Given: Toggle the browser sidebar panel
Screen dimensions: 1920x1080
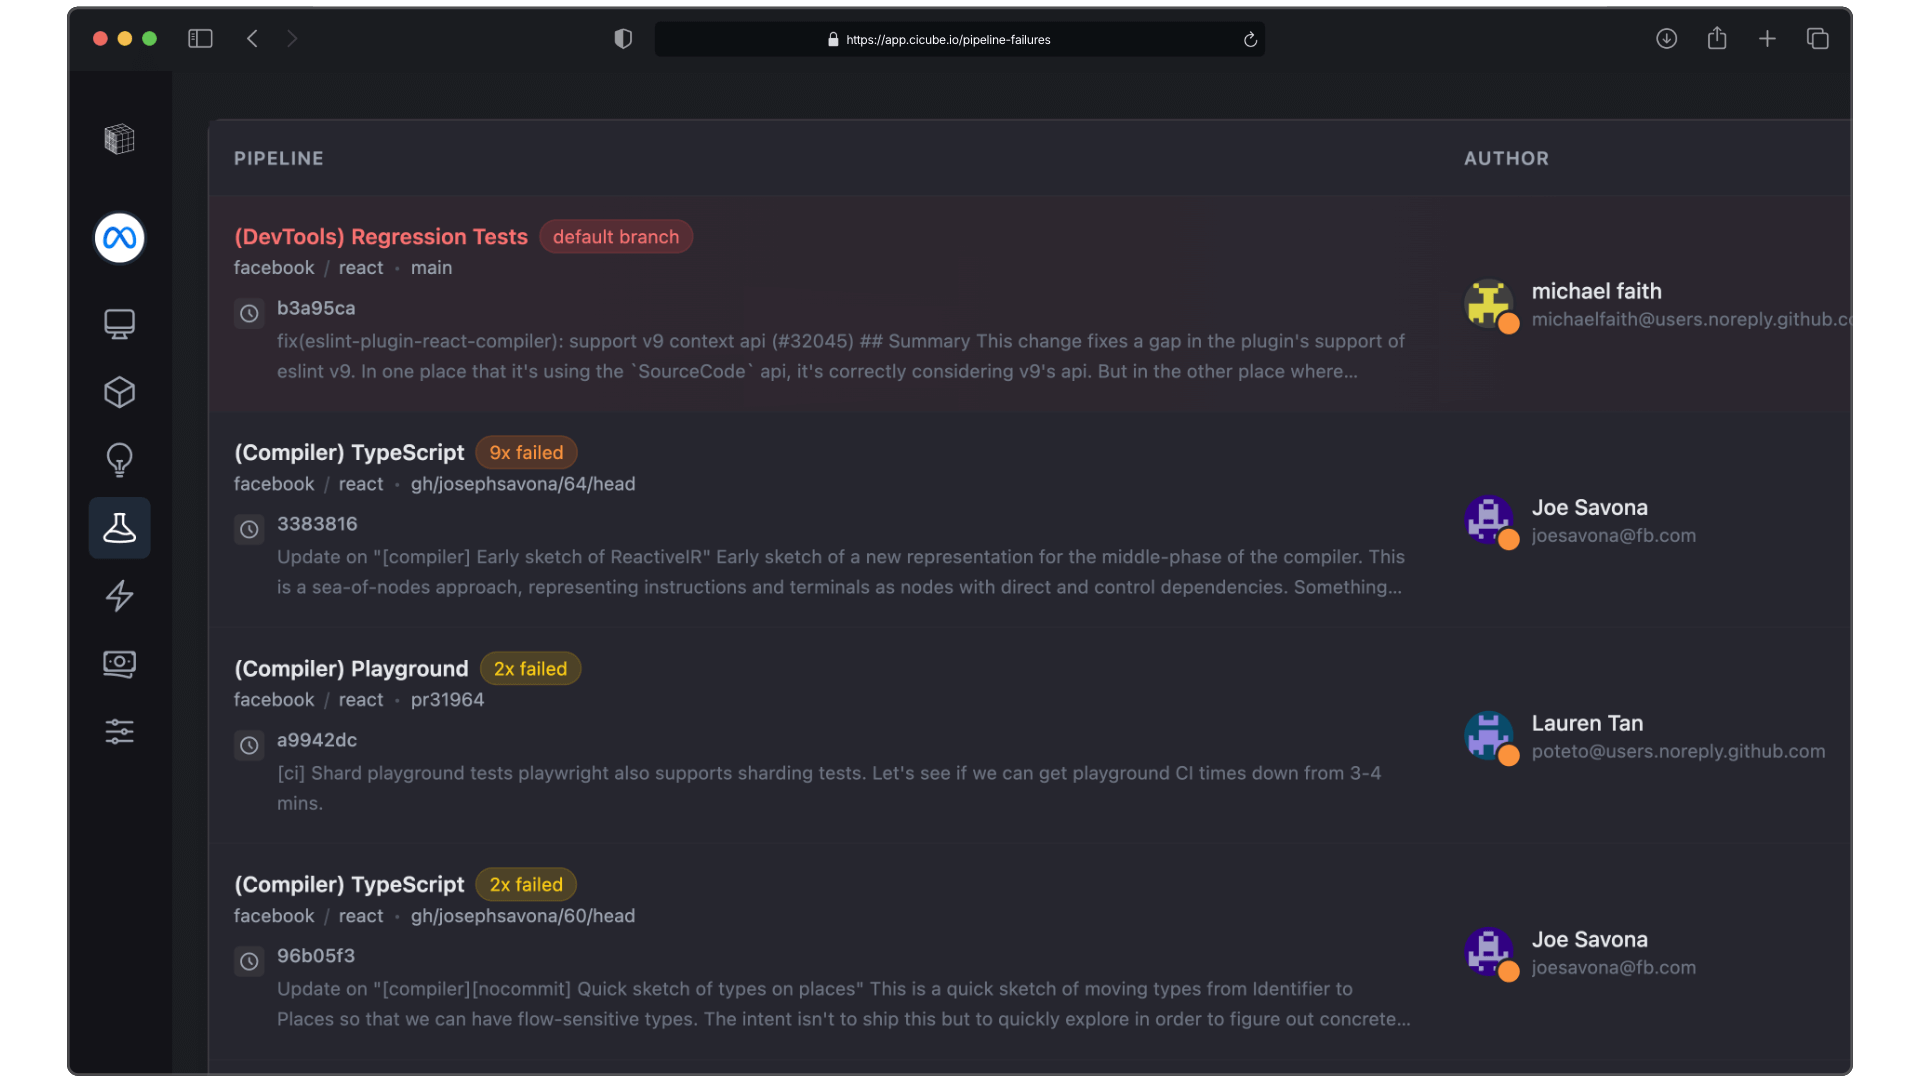Looking at the screenshot, I should click(x=200, y=39).
